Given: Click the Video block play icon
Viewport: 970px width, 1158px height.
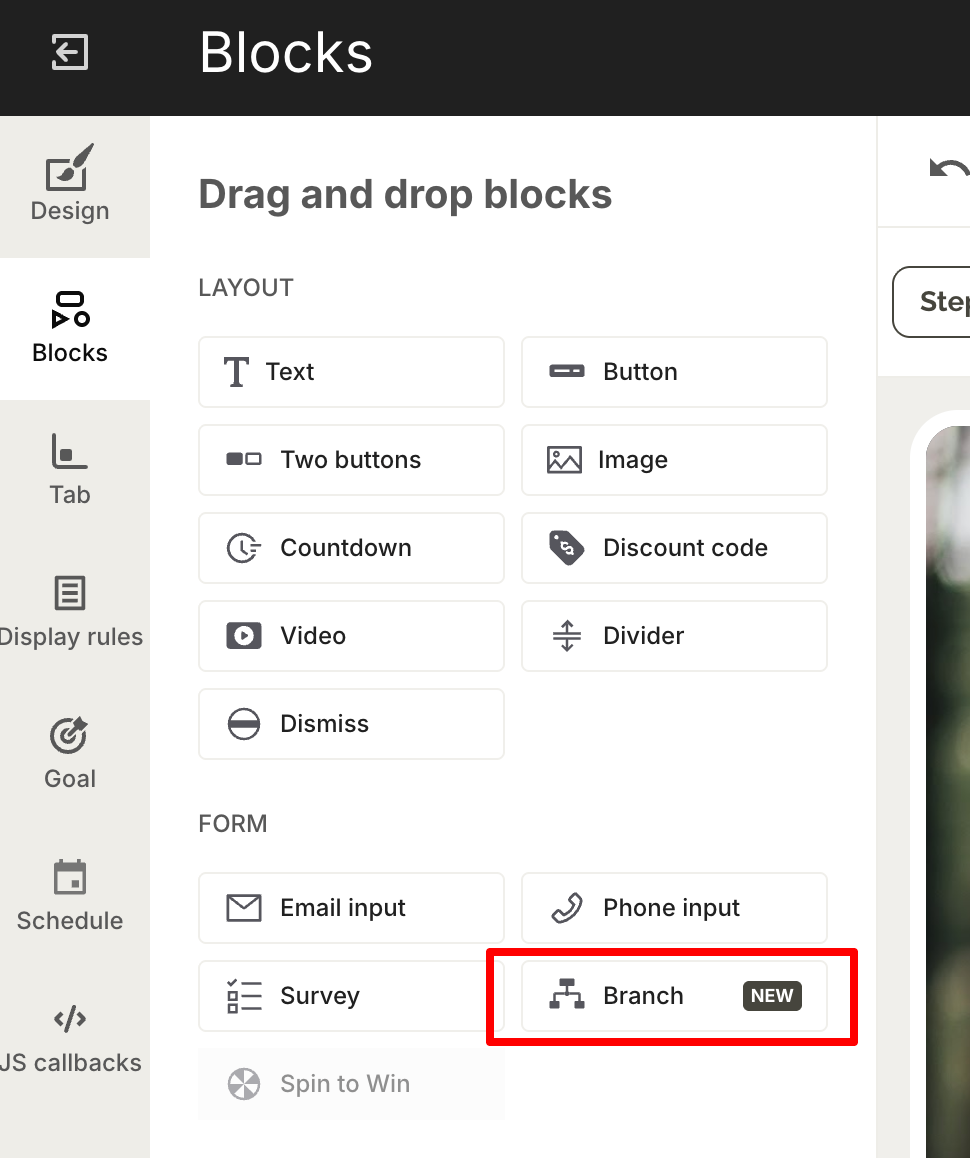Looking at the screenshot, I should [x=244, y=636].
